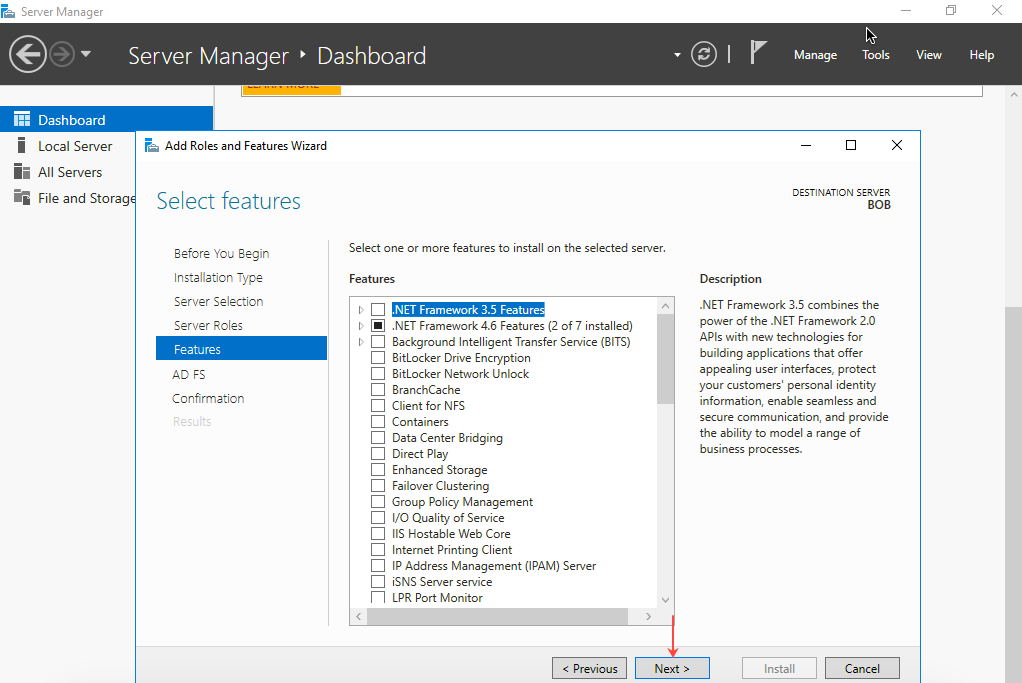Viewport: 1022px width, 683px height.
Task: Open the Tools menu
Action: coord(875,55)
